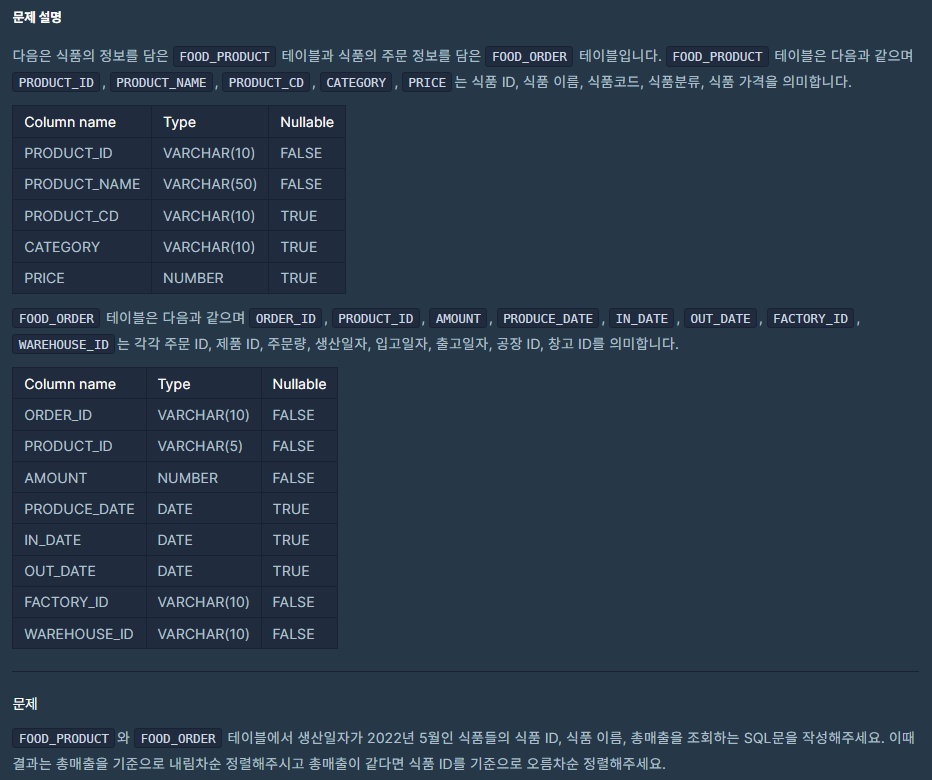This screenshot has width=932, height=780.
Task: Click PRODUCT_NAME cell in first table
Action: 82,184
